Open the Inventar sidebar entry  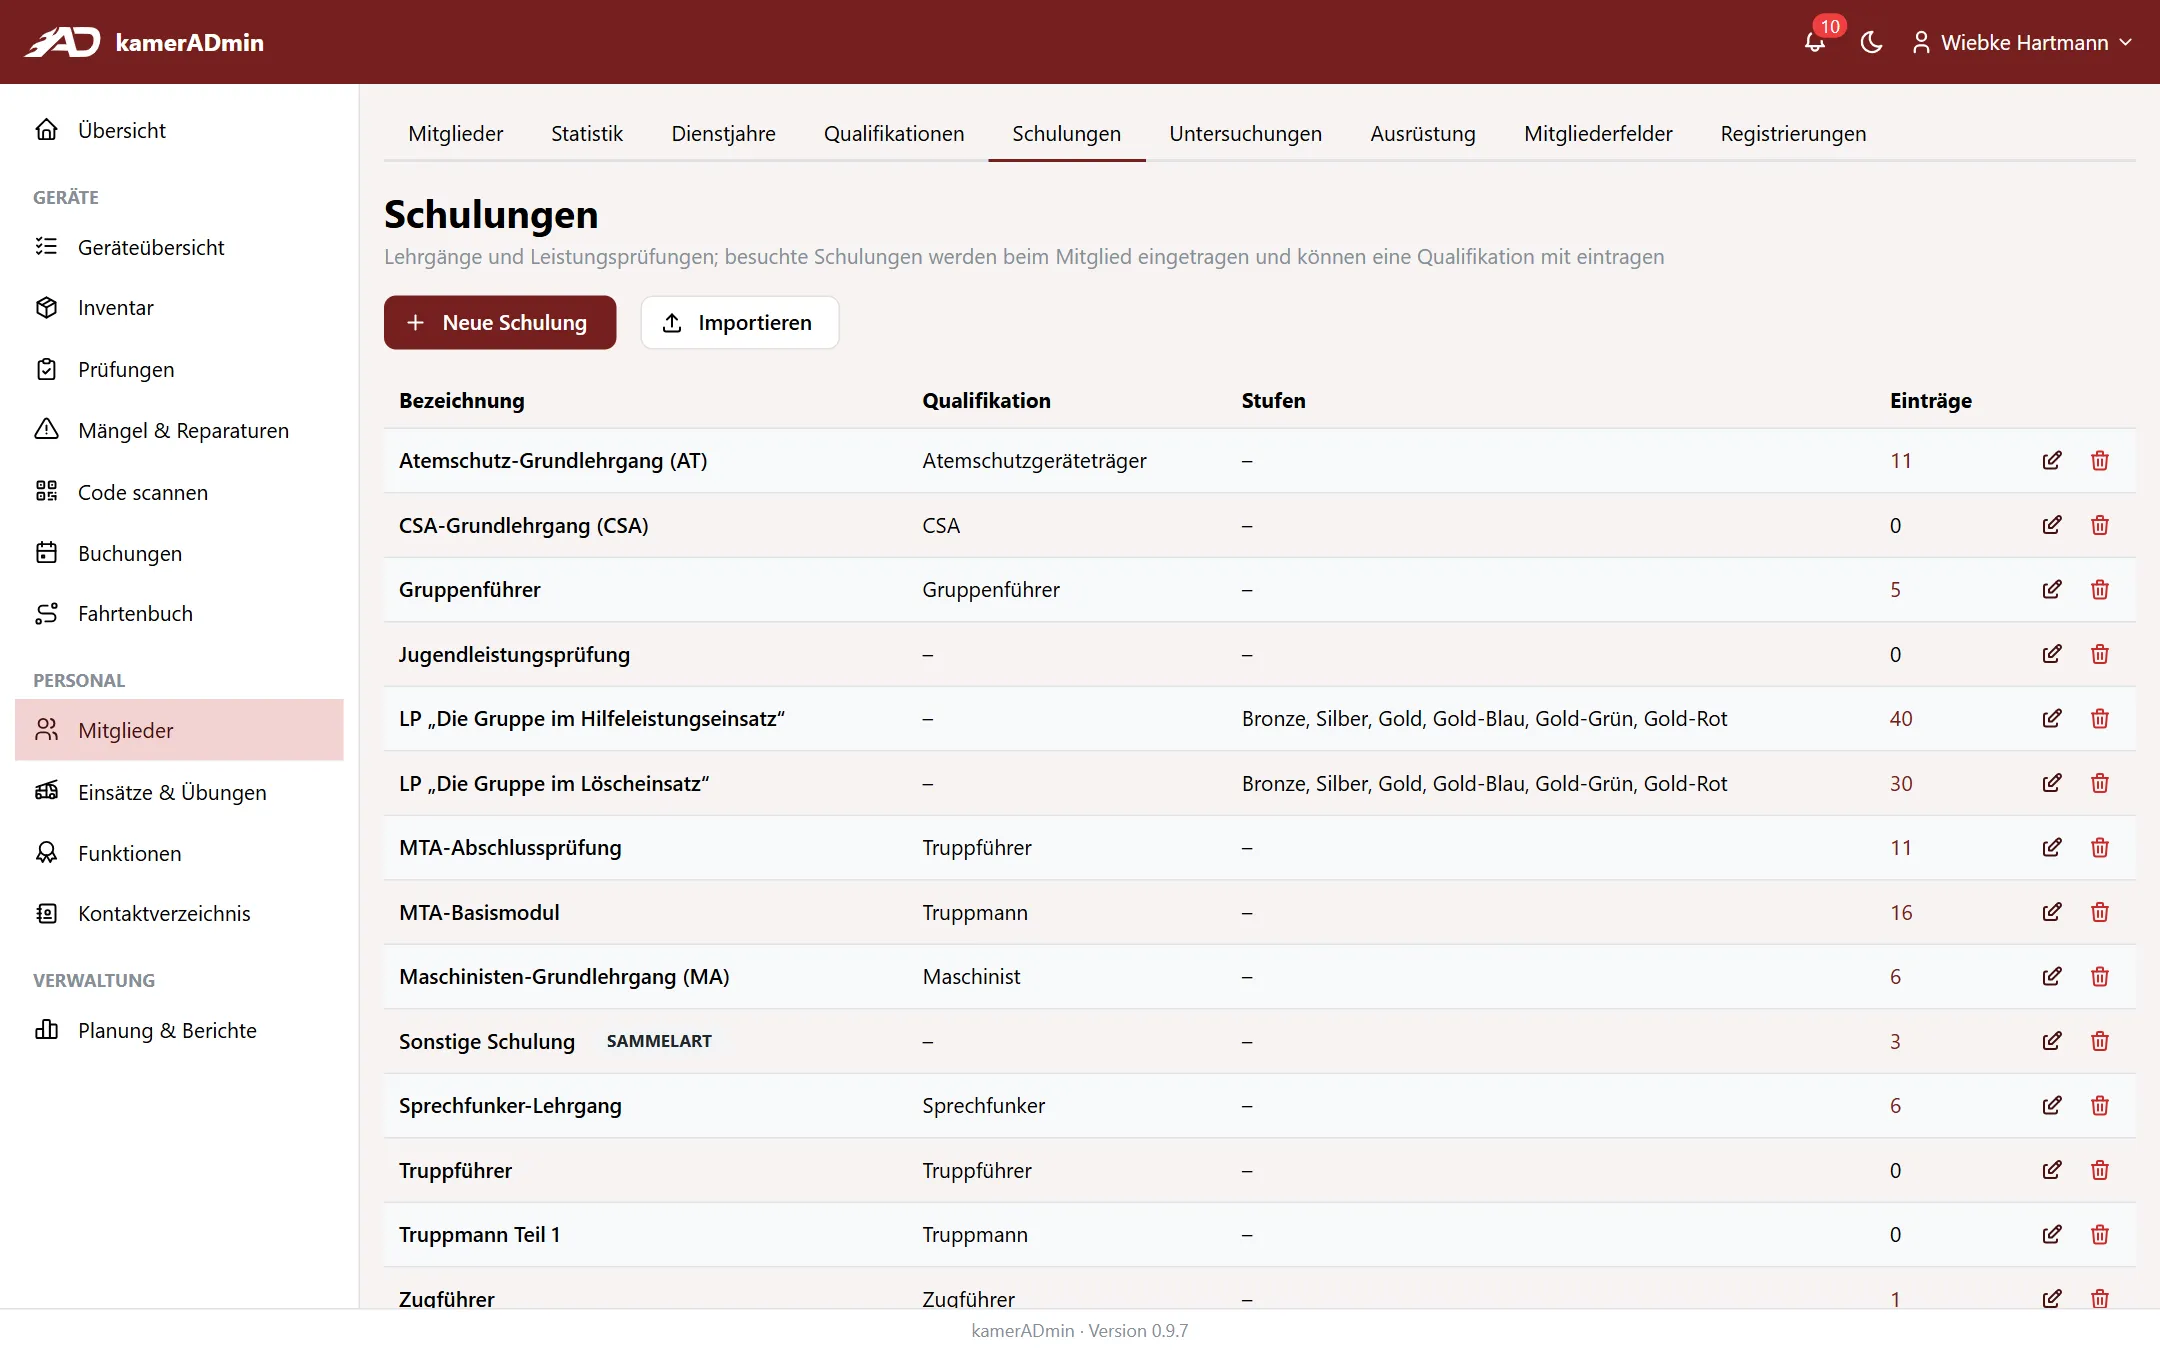tap(179, 308)
